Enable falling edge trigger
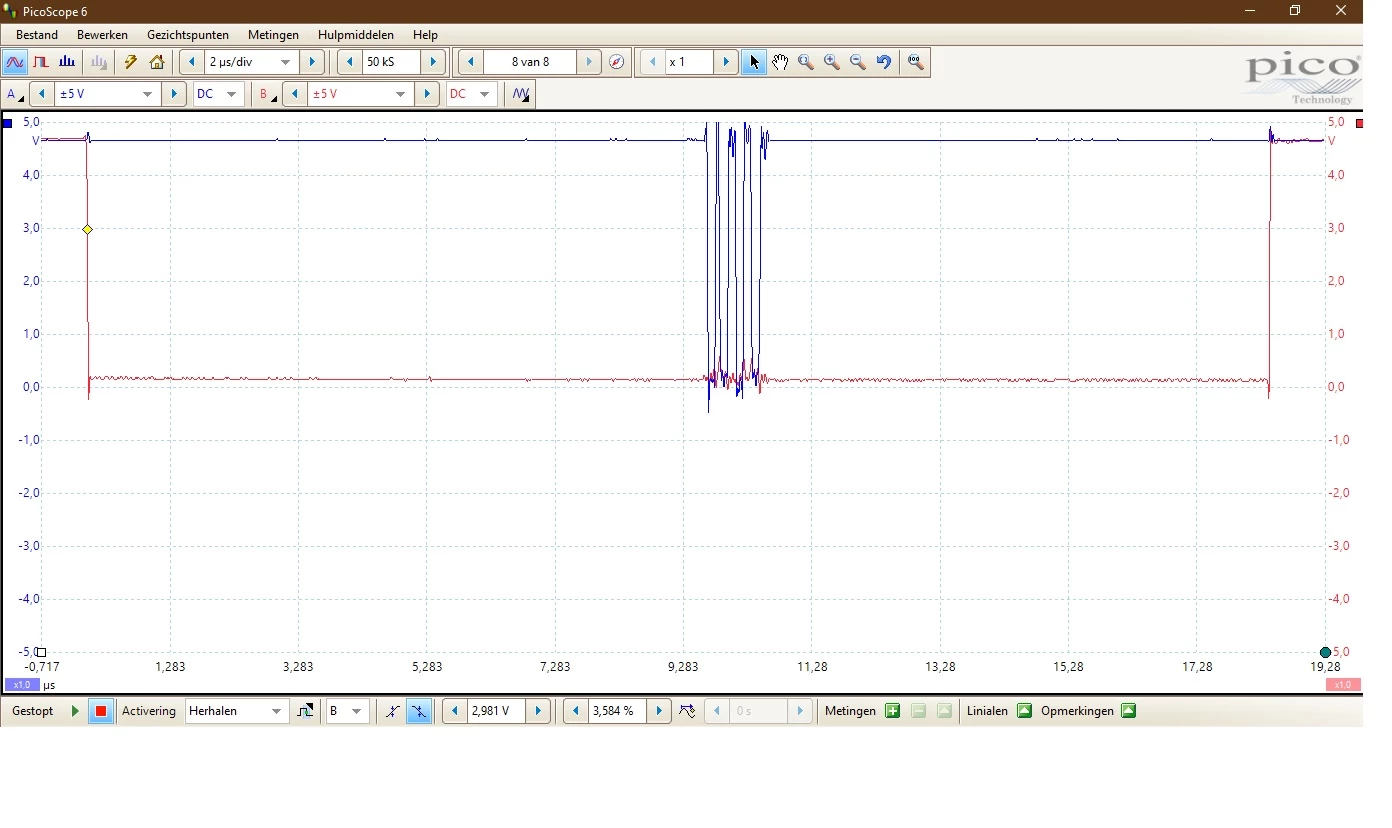 pyautogui.click(x=419, y=711)
